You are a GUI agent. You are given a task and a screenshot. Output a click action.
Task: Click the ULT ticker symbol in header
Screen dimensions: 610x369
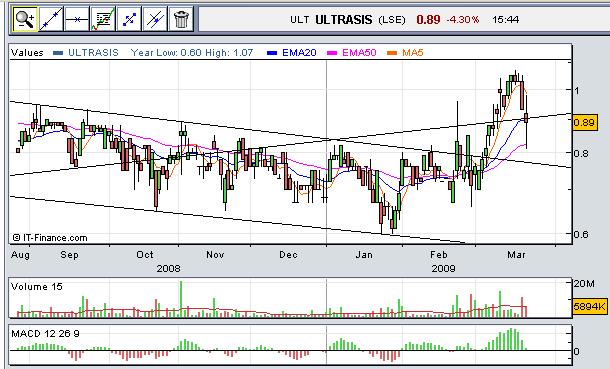300,19
